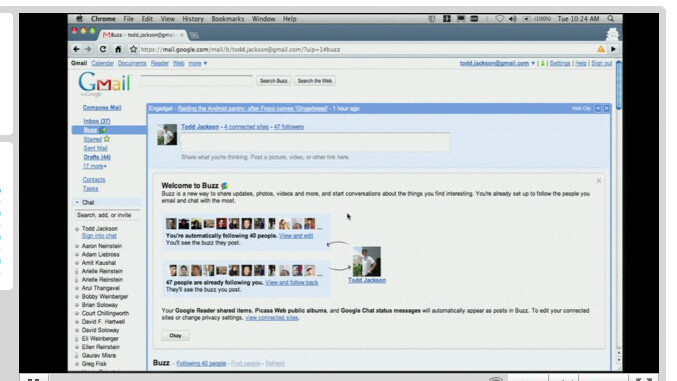Click the Okay button

pos(175,336)
